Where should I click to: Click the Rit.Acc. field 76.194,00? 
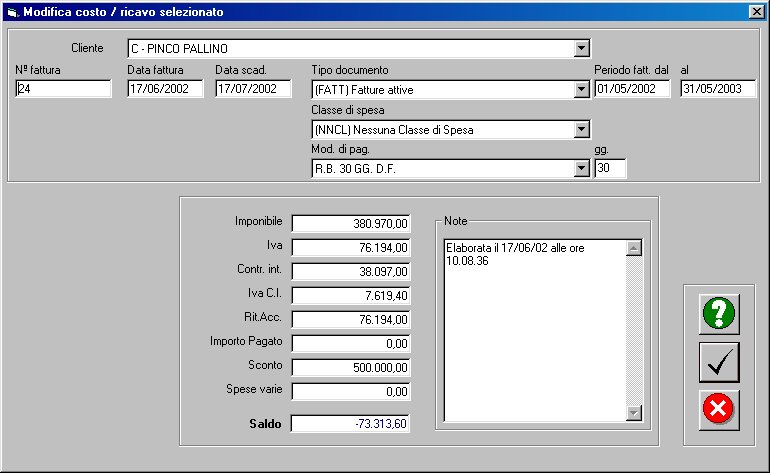[x=351, y=319]
